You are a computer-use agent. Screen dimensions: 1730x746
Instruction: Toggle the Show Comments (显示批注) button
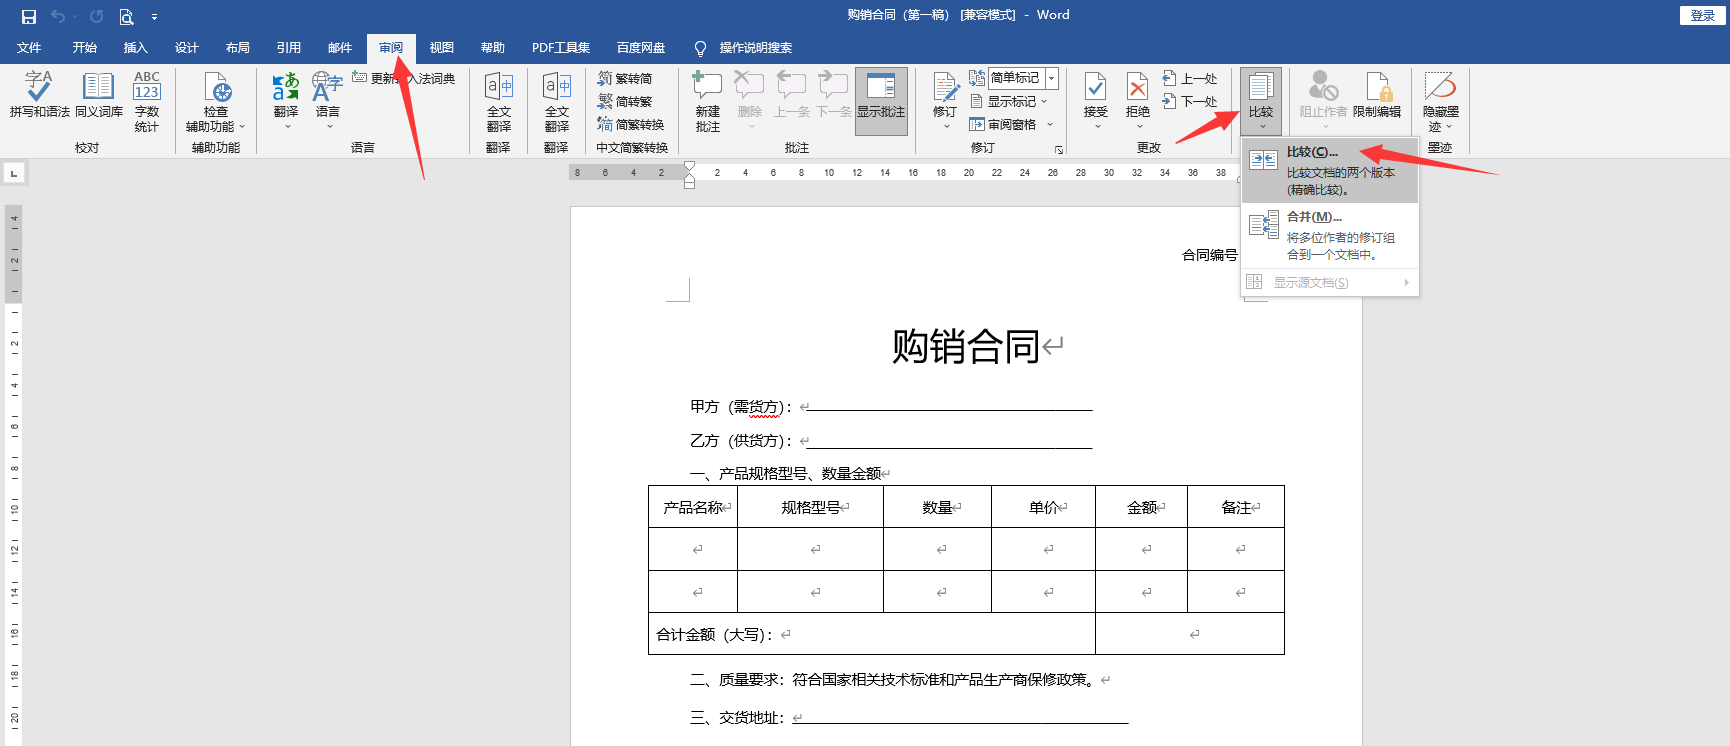(881, 96)
